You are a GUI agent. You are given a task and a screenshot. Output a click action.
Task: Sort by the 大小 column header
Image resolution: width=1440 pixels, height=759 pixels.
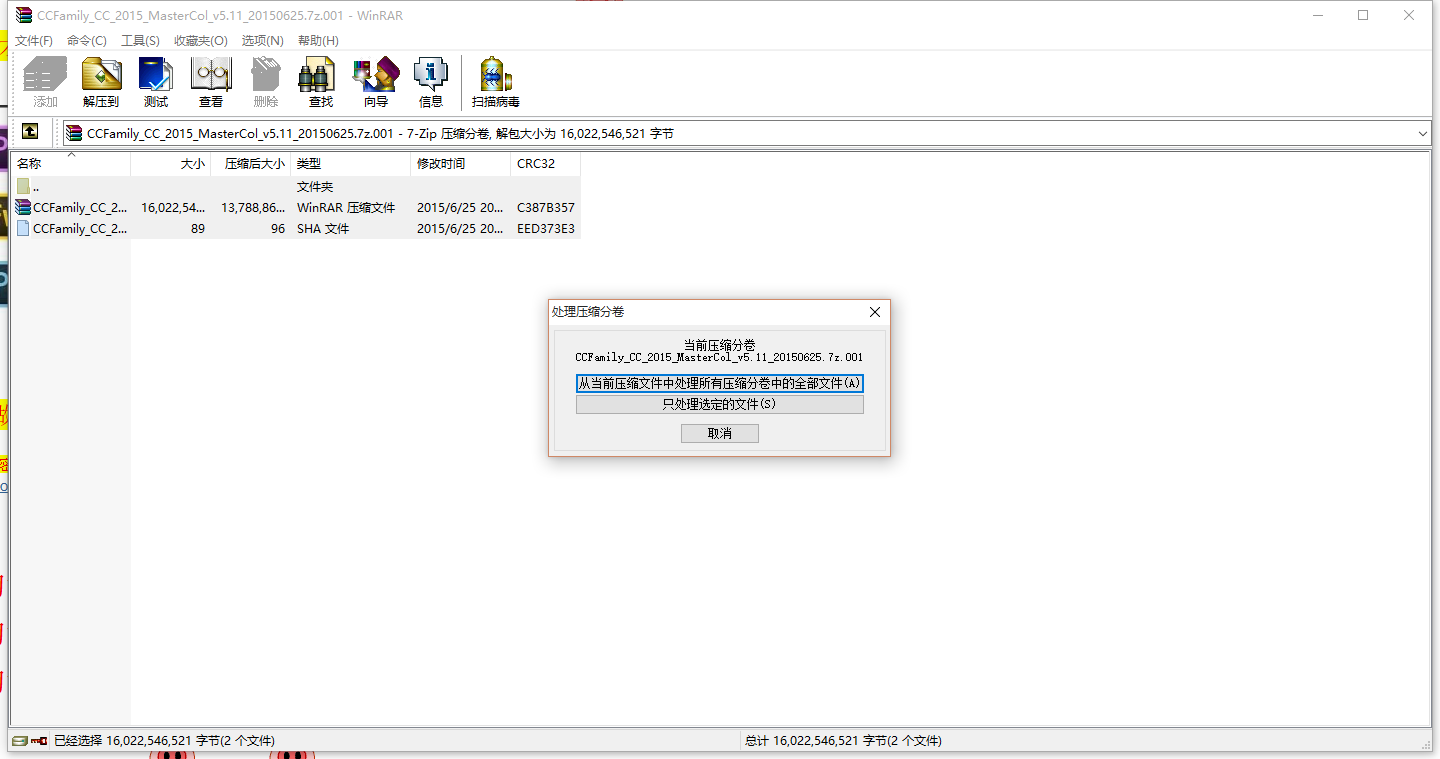[x=171, y=163]
